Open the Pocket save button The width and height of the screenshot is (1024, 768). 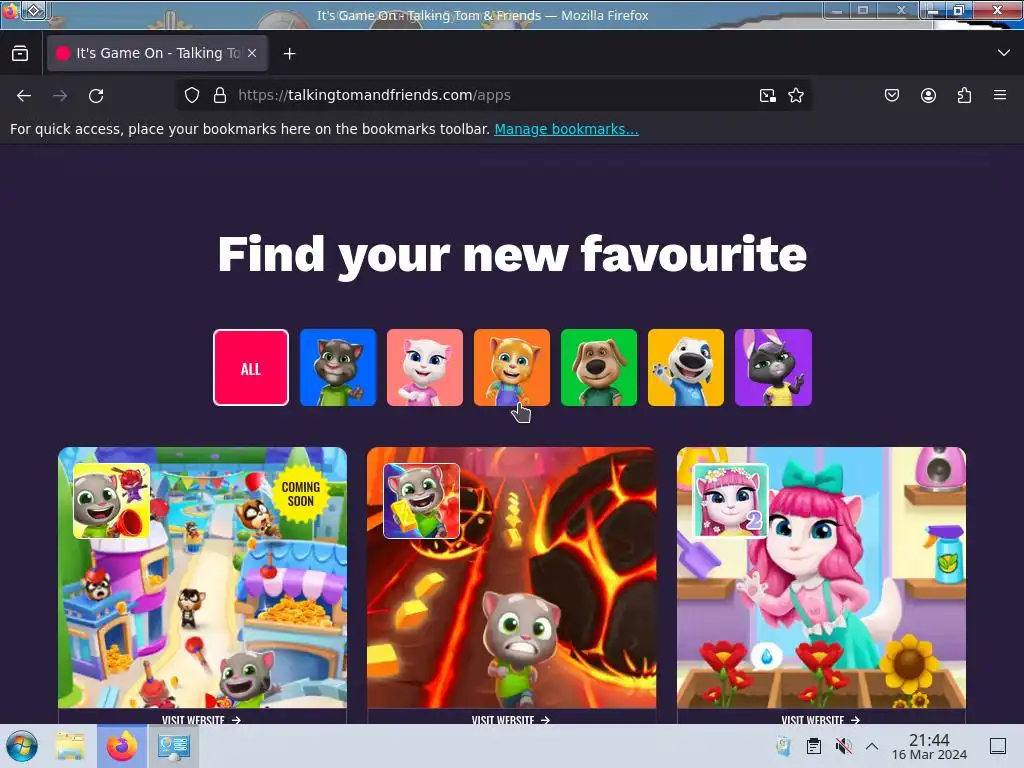coord(892,95)
